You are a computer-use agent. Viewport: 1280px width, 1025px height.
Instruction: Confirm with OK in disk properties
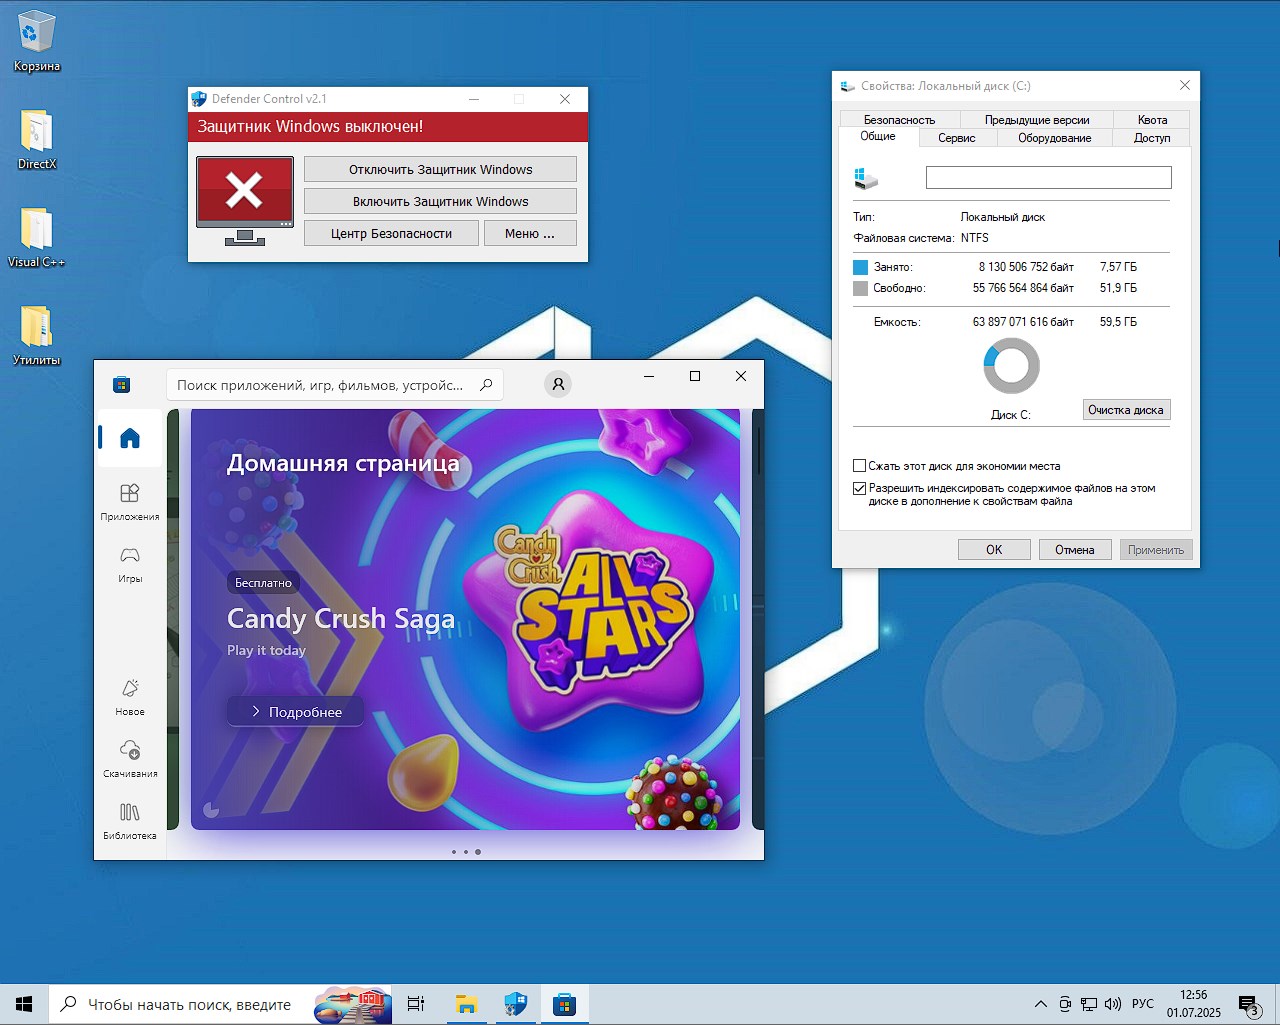(994, 549)
